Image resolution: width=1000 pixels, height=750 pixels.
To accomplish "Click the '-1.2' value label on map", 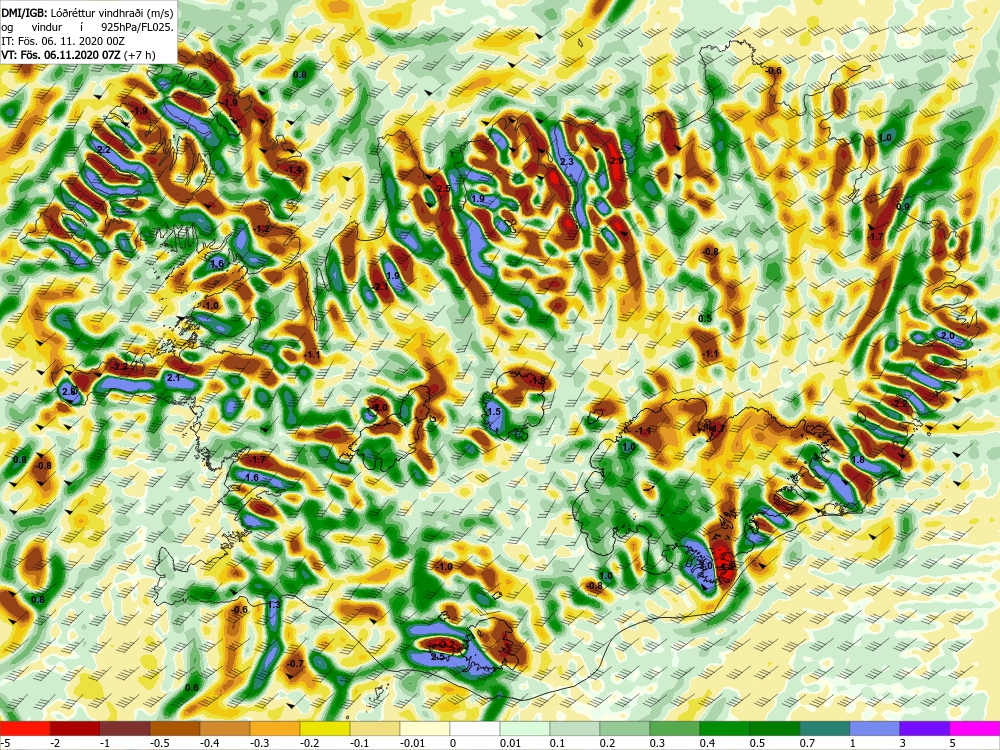I will [261, 229].
